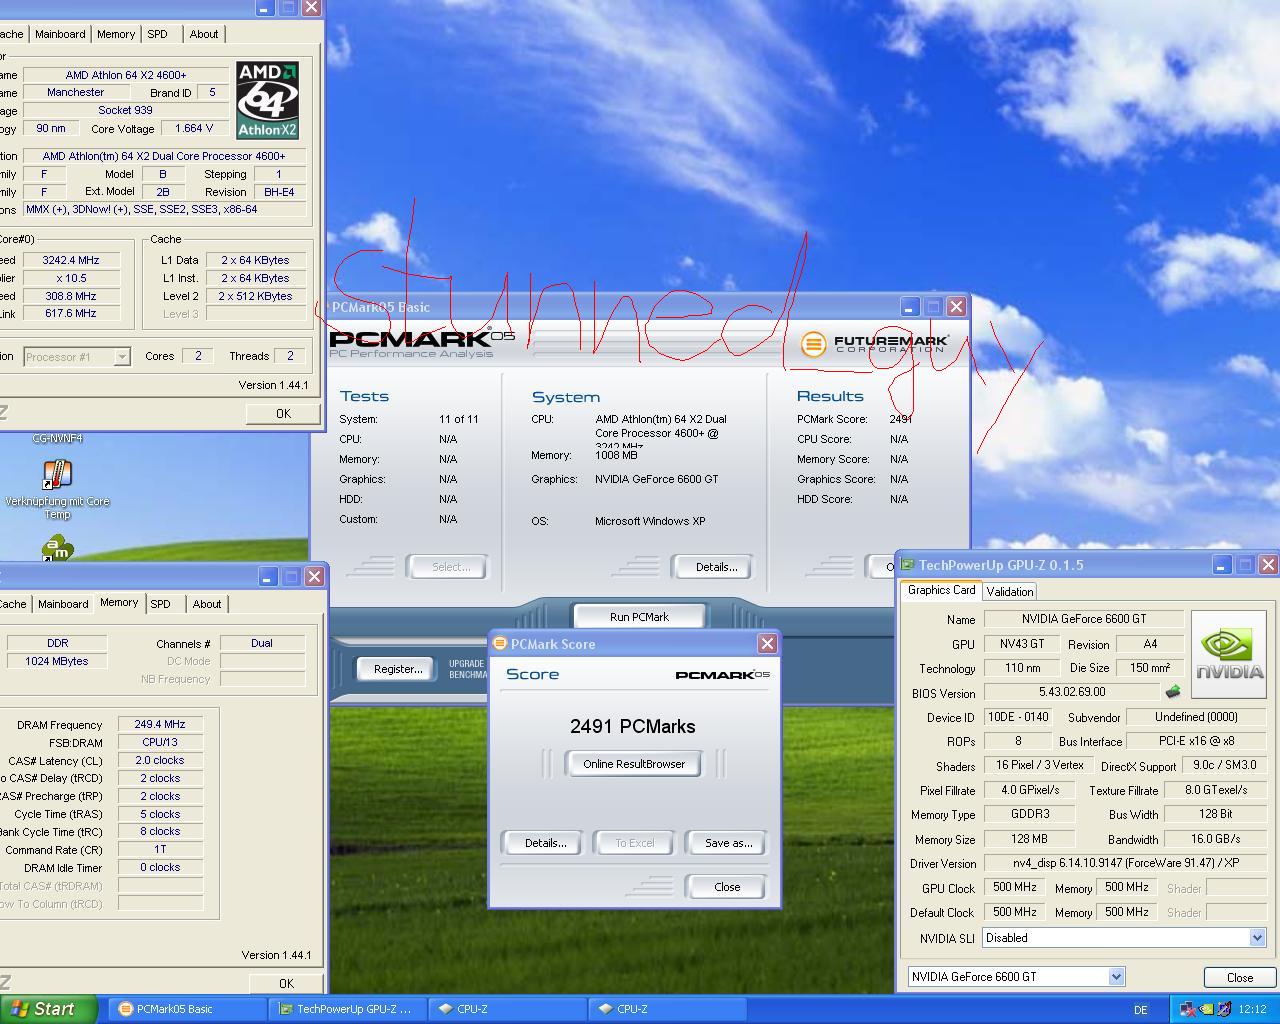Screen dimensions: 1280x1024
Task: Click the Core Voltage value 1.664 V
Action: (193, 129)
